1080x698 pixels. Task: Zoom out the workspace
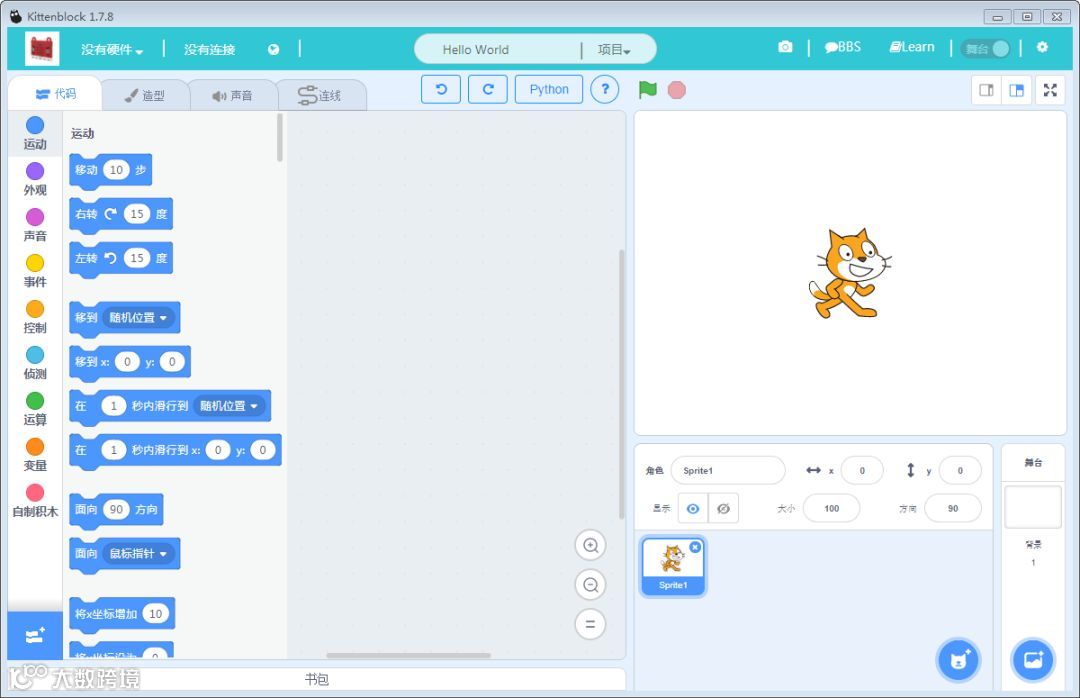pyautogui.click(x=590, y=585)
